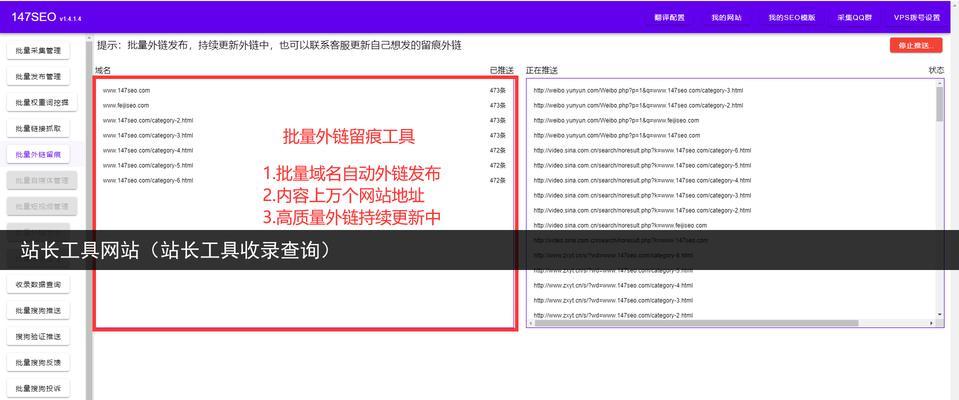The width and height of the screenshot is (959, 400).
Task: Click video.sina.com.cn URL ending category-2.html
Action: [642, 210]
